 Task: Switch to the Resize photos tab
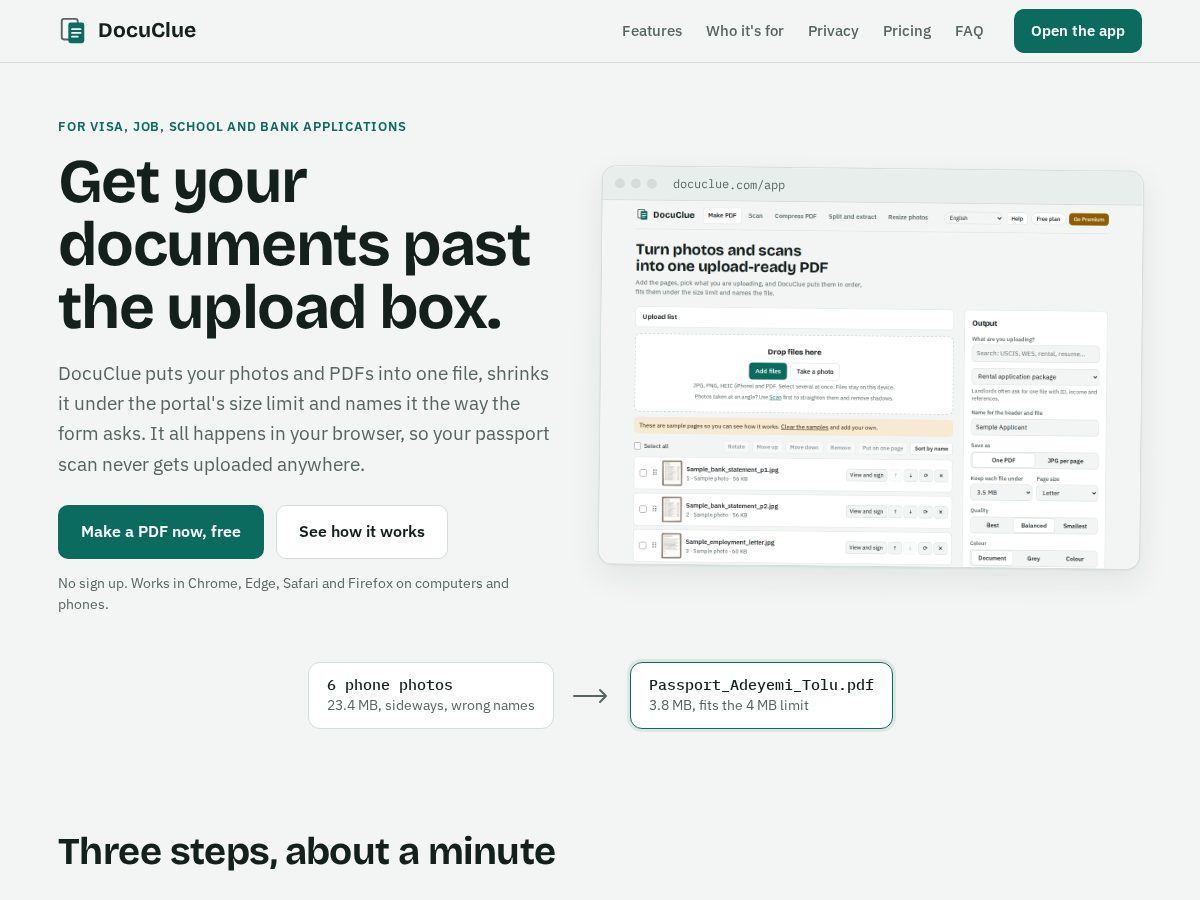click(908, 217)
